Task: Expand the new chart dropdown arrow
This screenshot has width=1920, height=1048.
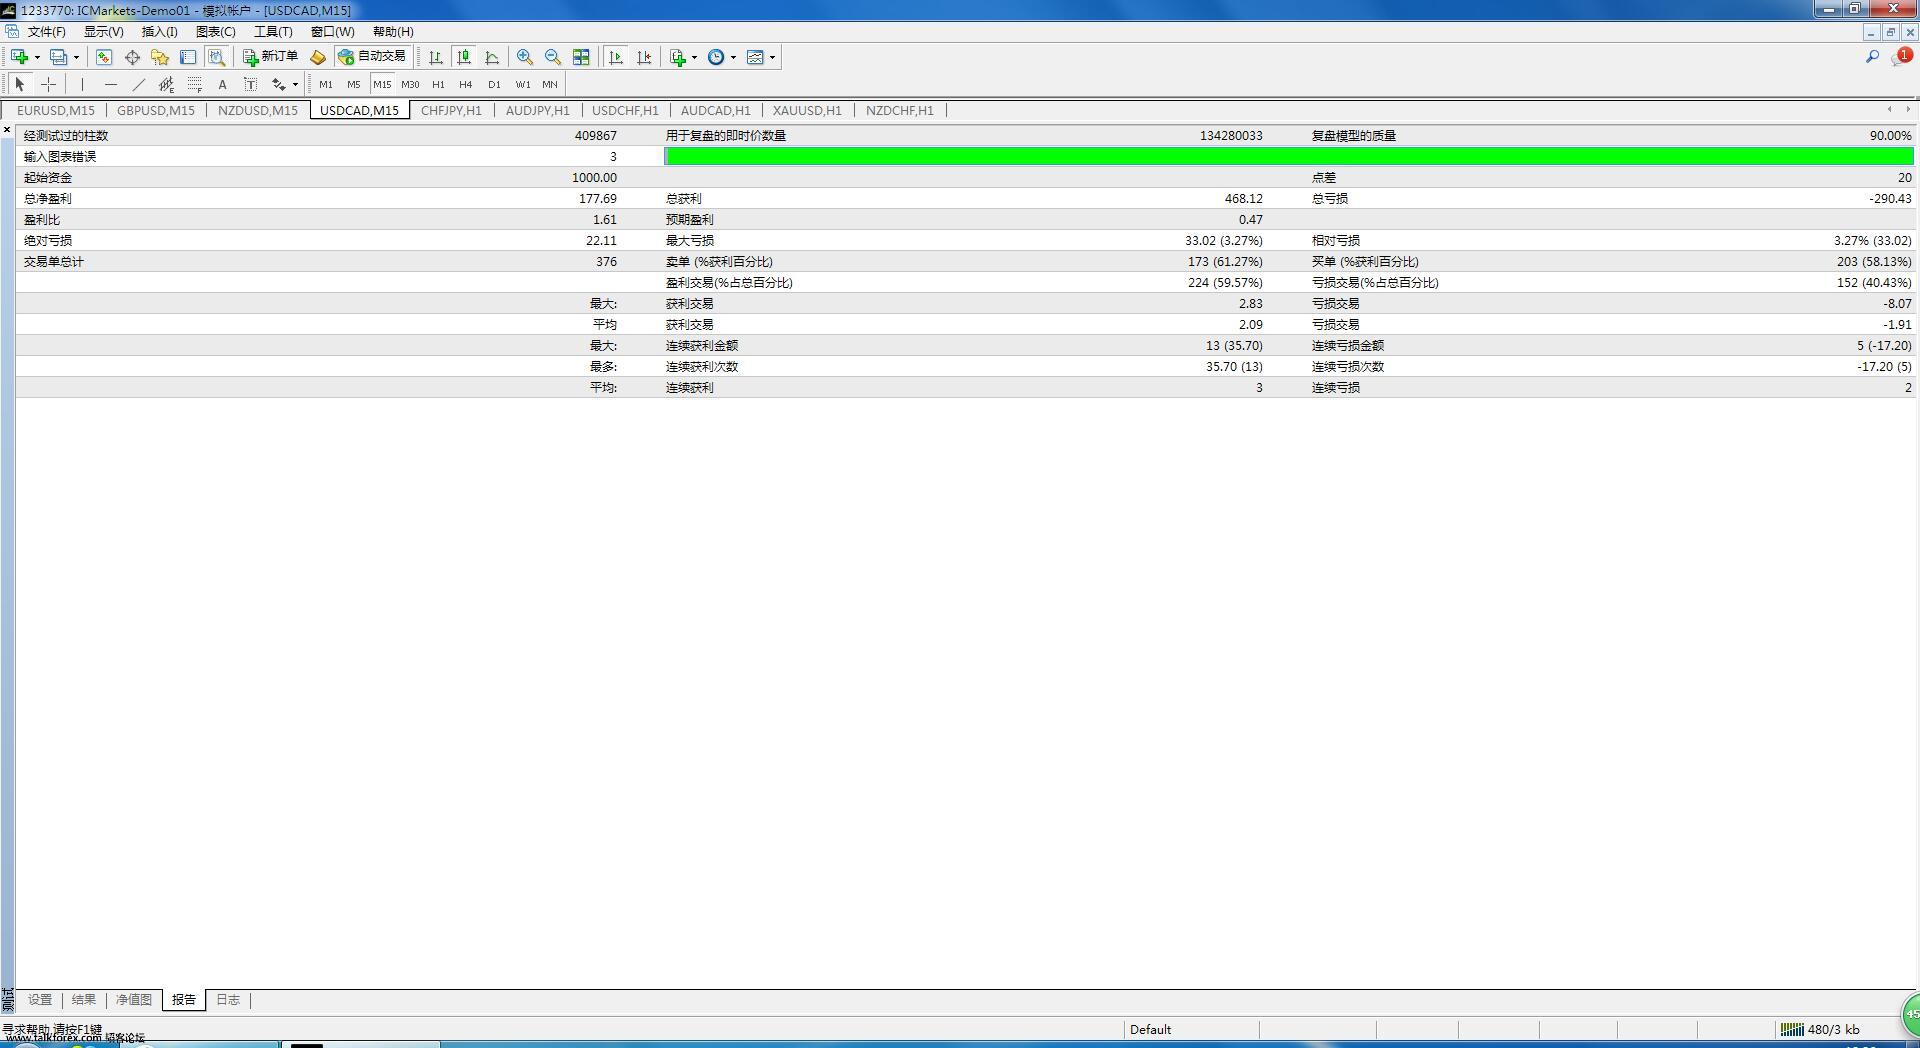Action: pyautogui.click(x=37, y=57)
